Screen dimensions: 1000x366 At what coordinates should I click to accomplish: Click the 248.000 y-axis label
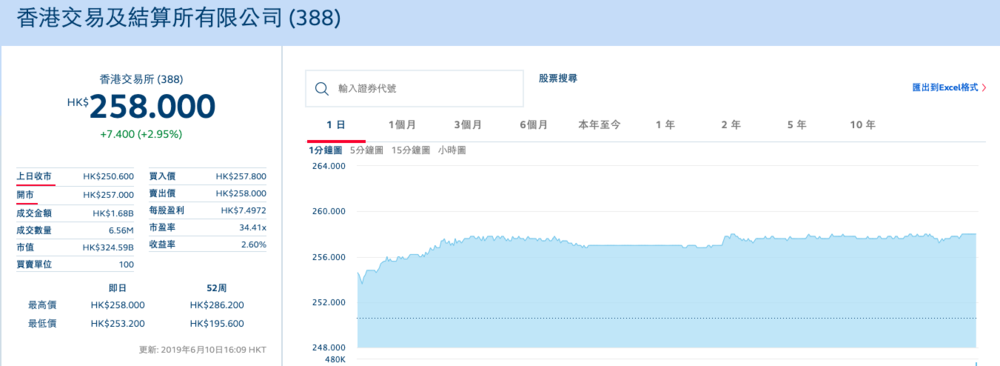tap(328, 348)
